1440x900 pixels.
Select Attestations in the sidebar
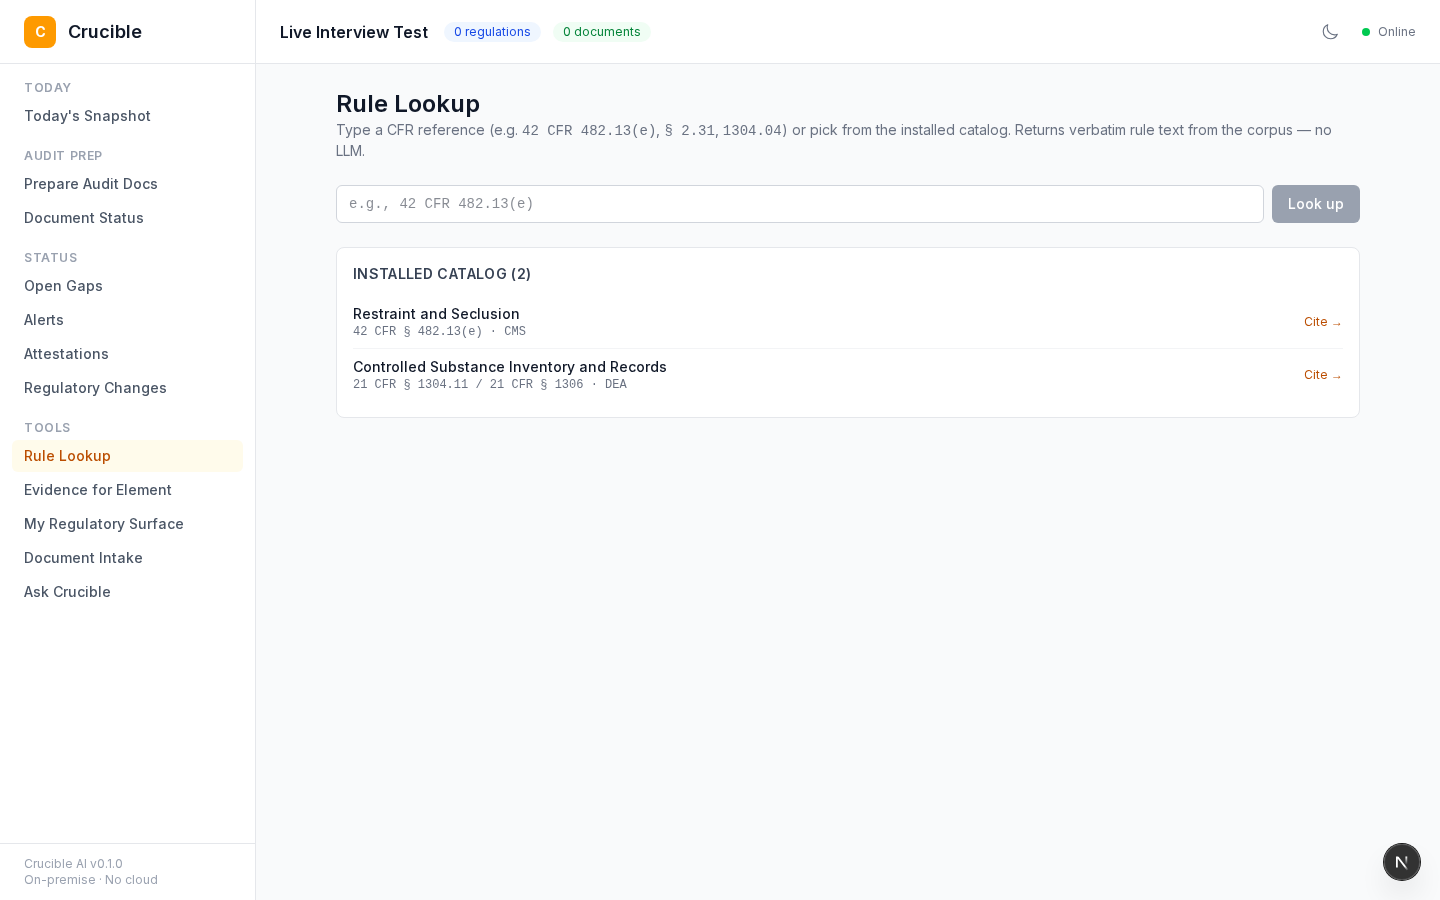tap(66, 354)
